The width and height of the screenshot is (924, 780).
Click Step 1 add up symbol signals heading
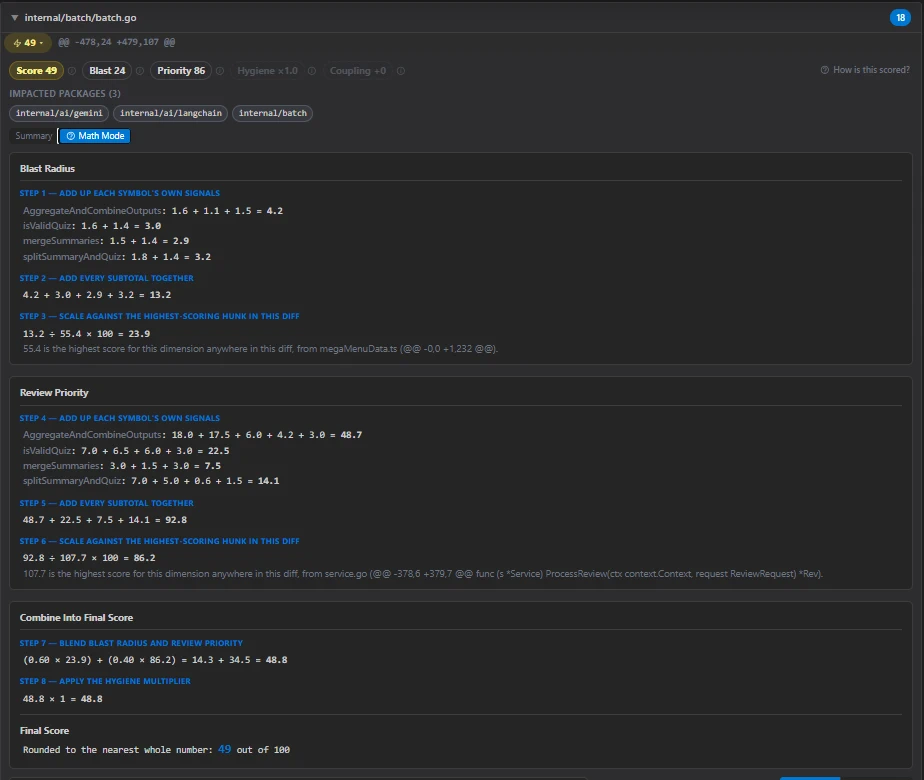pos(120,193)
